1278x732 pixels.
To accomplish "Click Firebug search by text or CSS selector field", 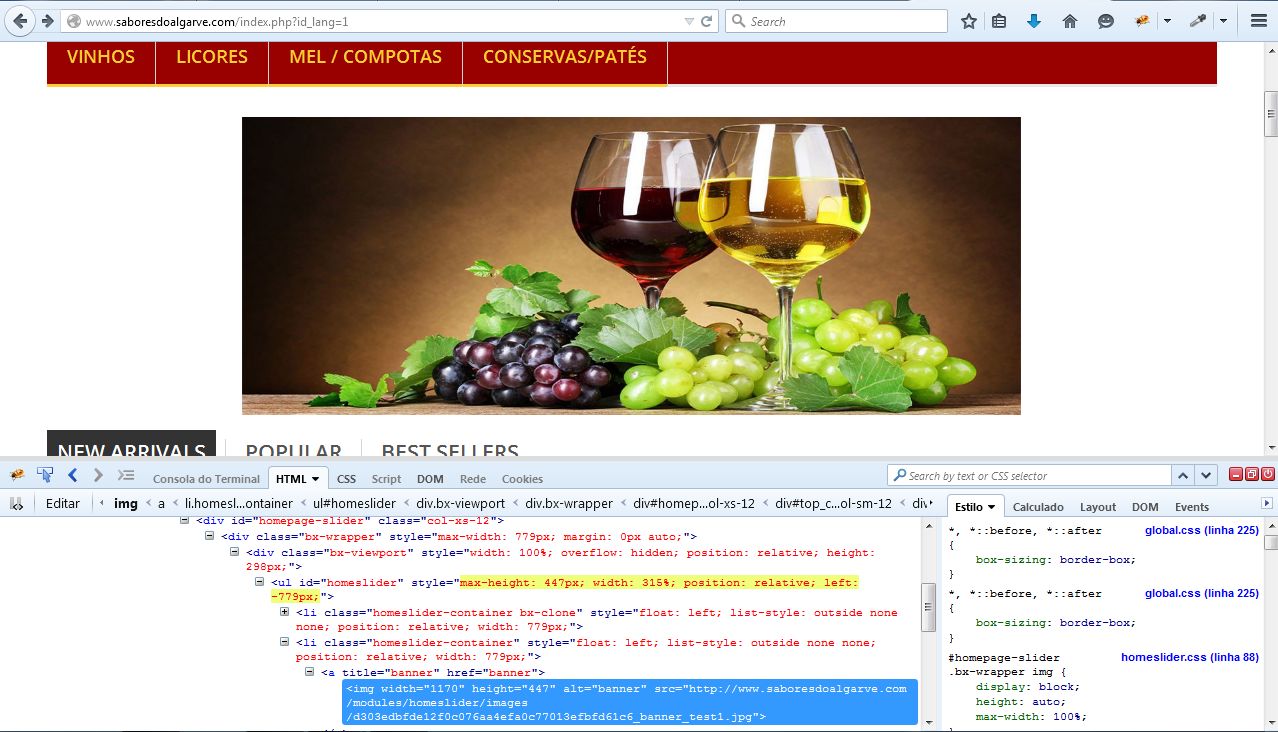I will (x=1028, y=476).
